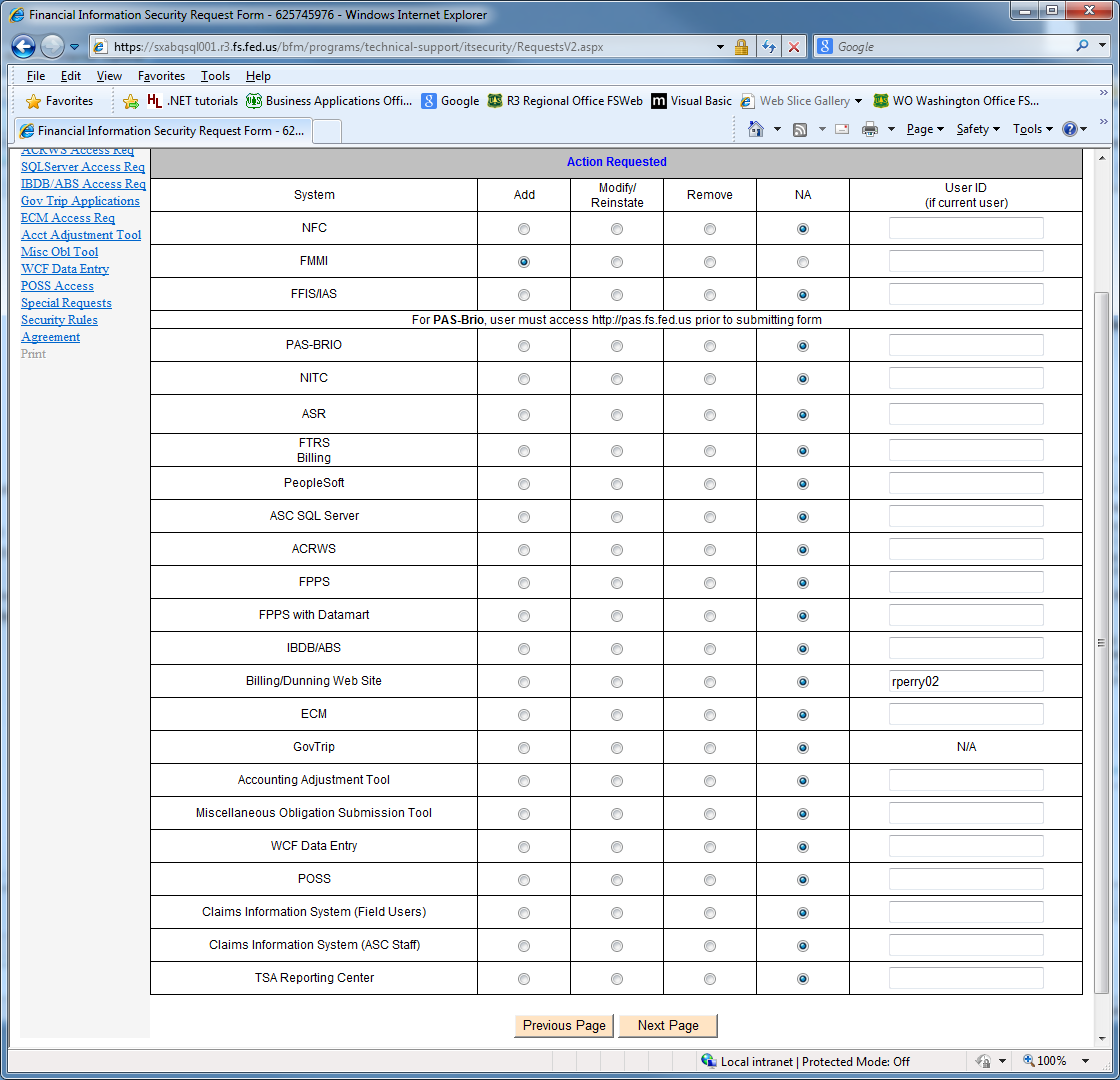The width and height of the screenshot is (1120, 1080).
Task: Click the Next Page button
Action: pyautogui.click(x=668, y=1025)
